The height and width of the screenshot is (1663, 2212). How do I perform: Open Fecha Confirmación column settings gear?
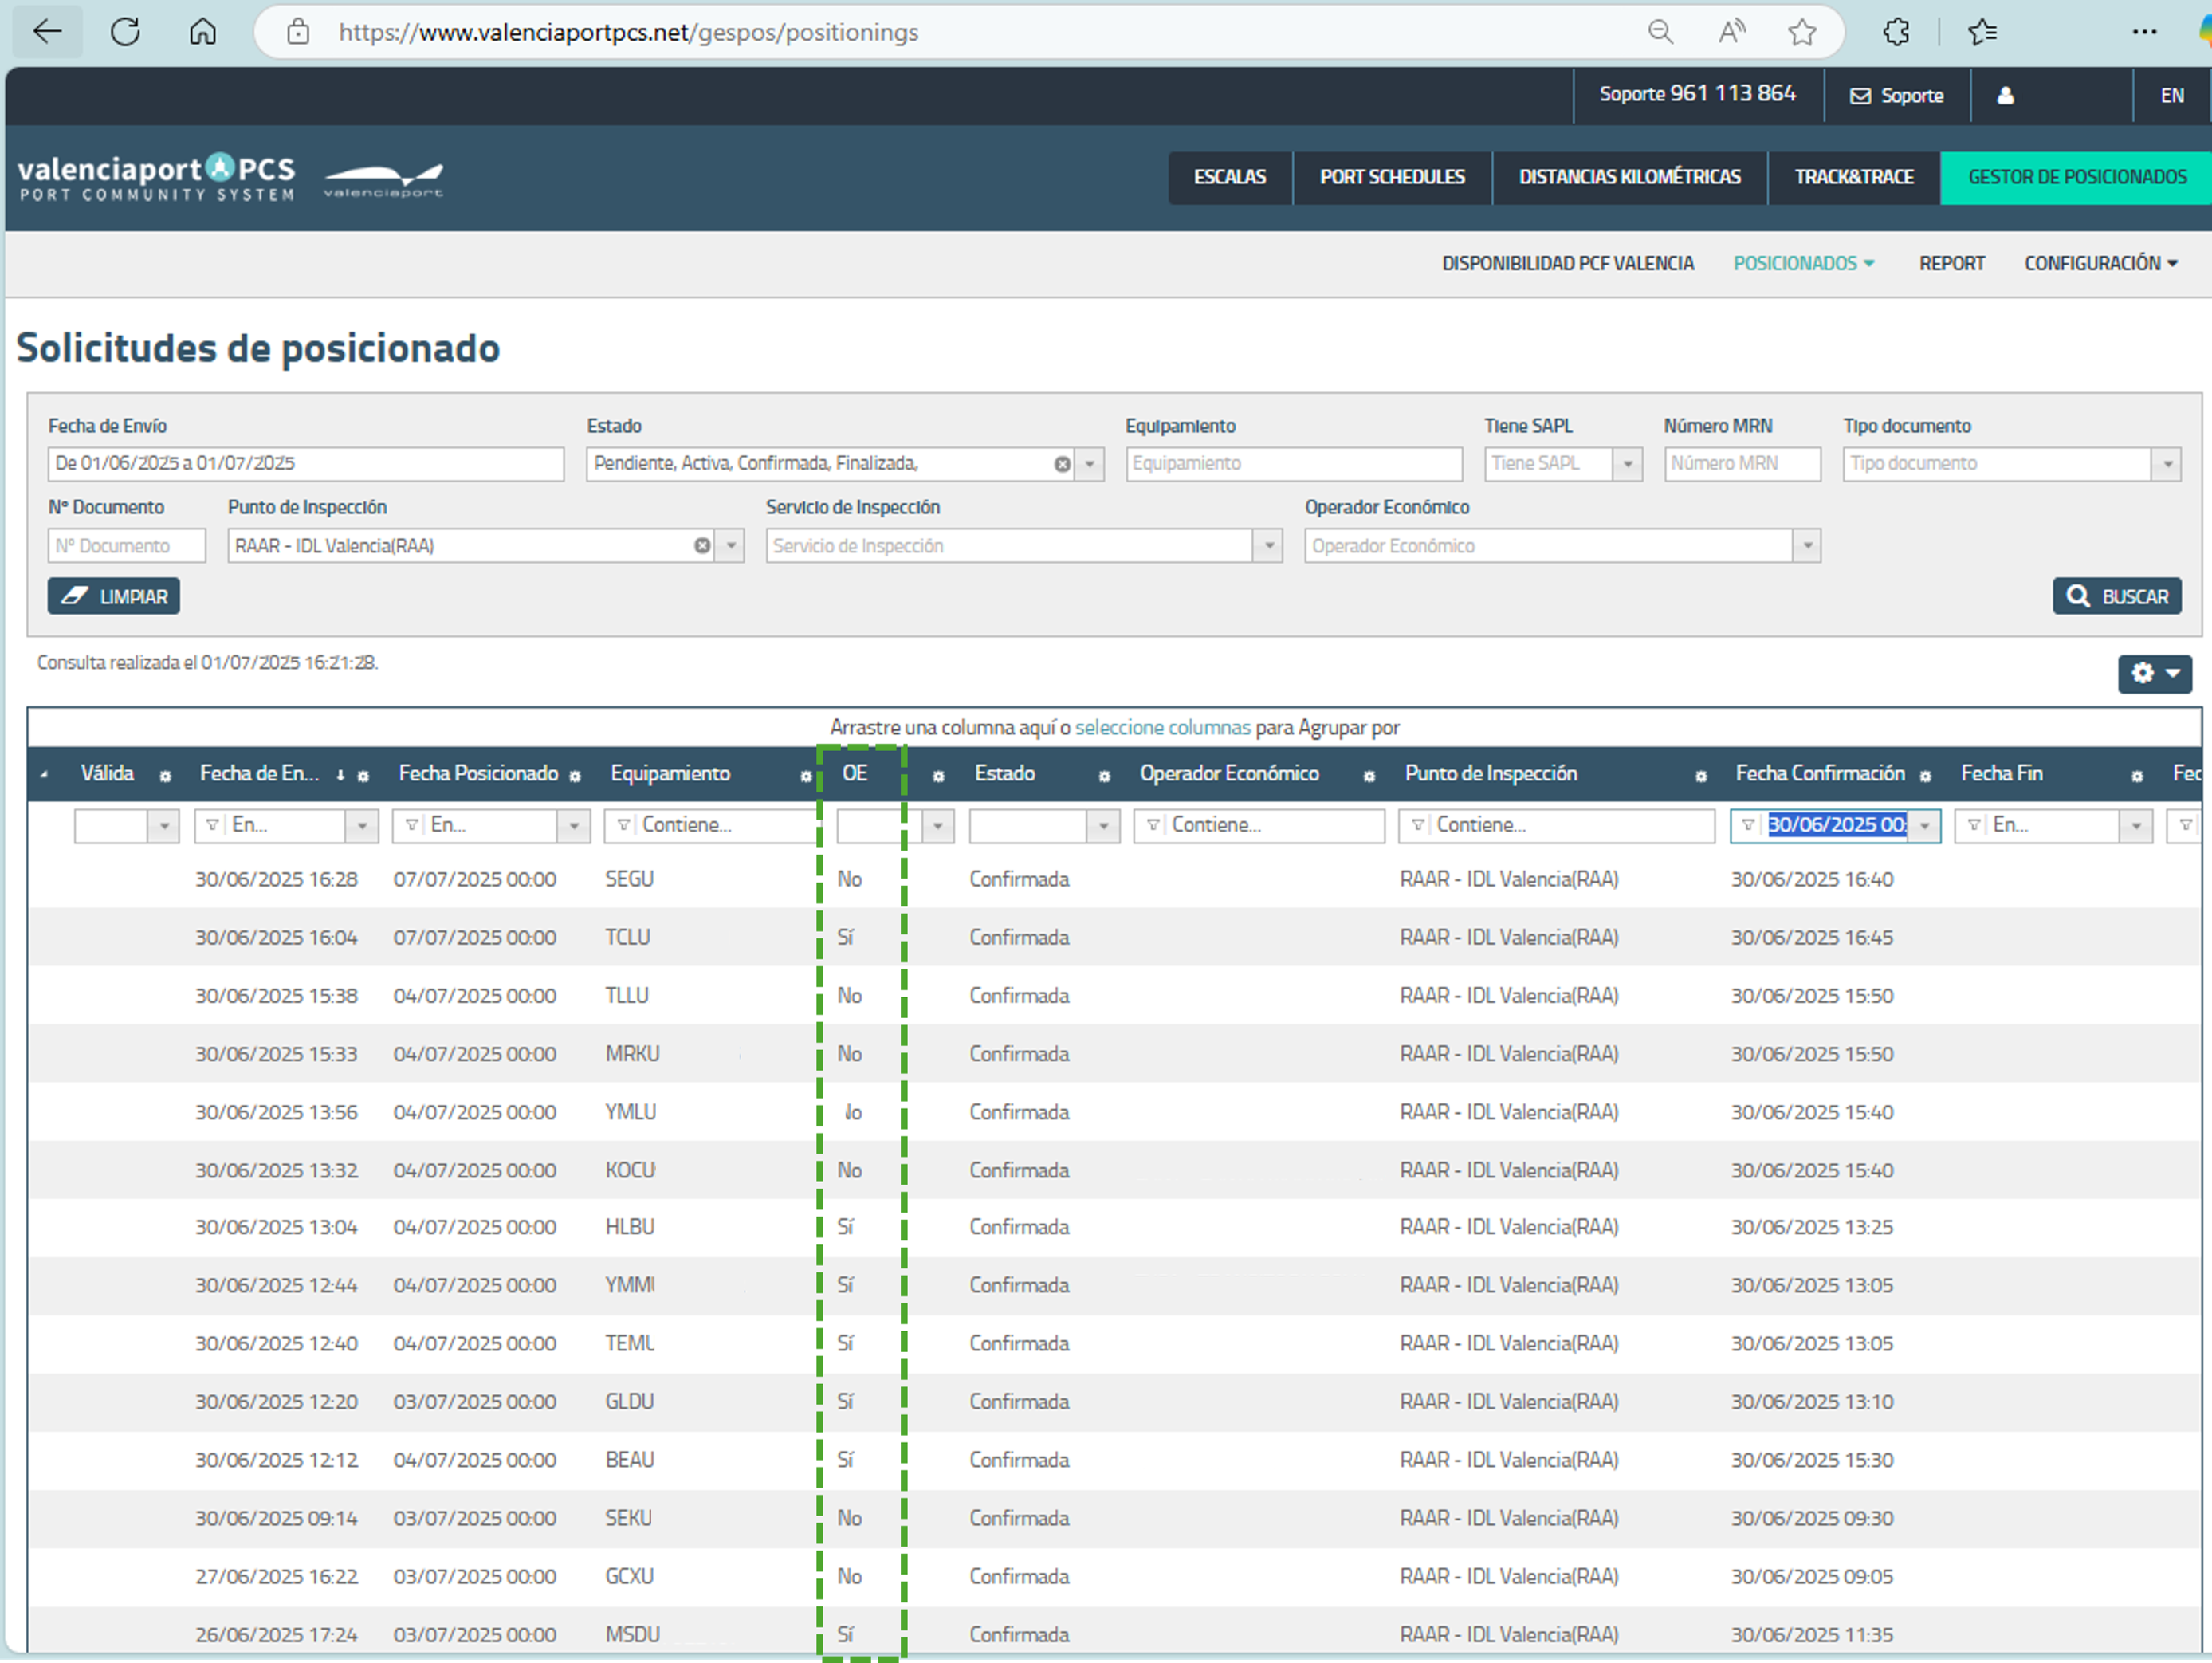[x=1925, y=776]
